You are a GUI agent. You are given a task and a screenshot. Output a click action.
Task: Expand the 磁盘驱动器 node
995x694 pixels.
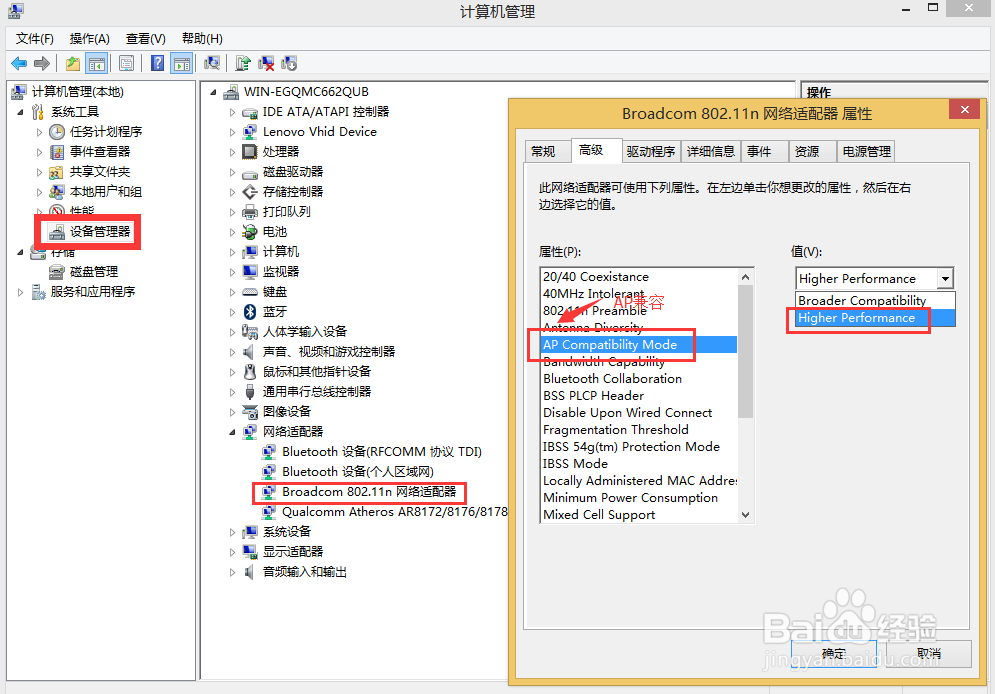(232, 172)
